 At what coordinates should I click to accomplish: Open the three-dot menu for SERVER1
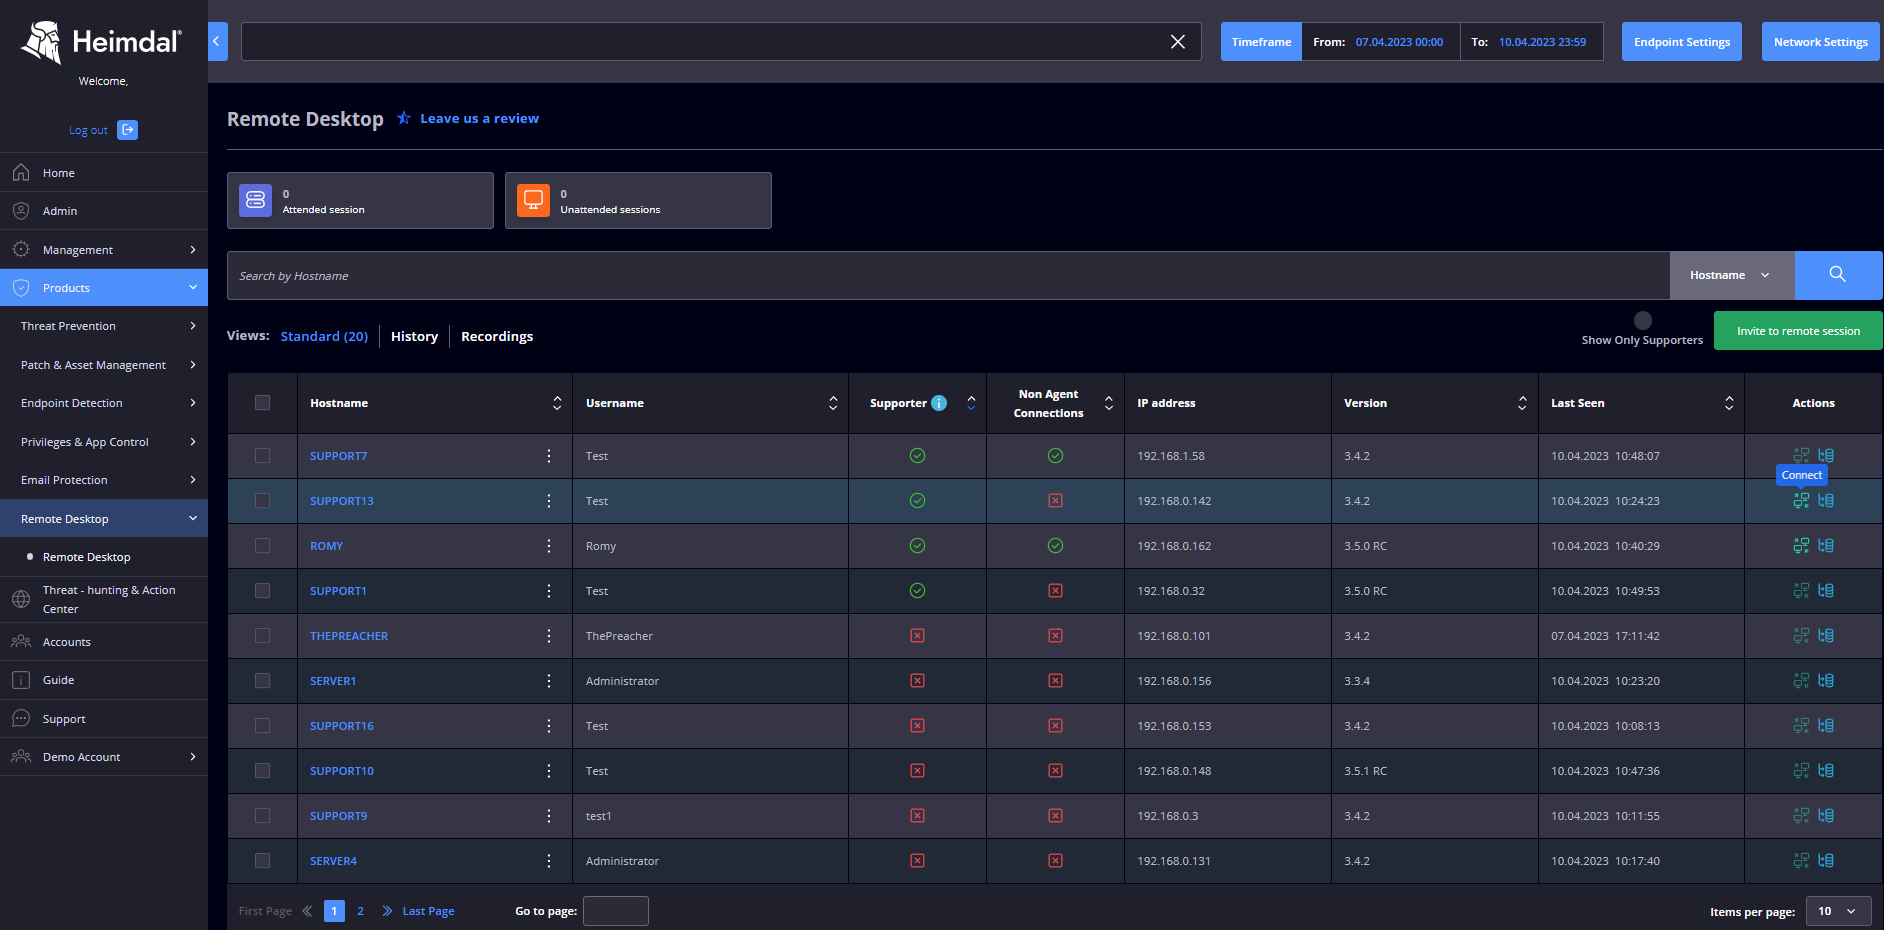tap(549, 681)
